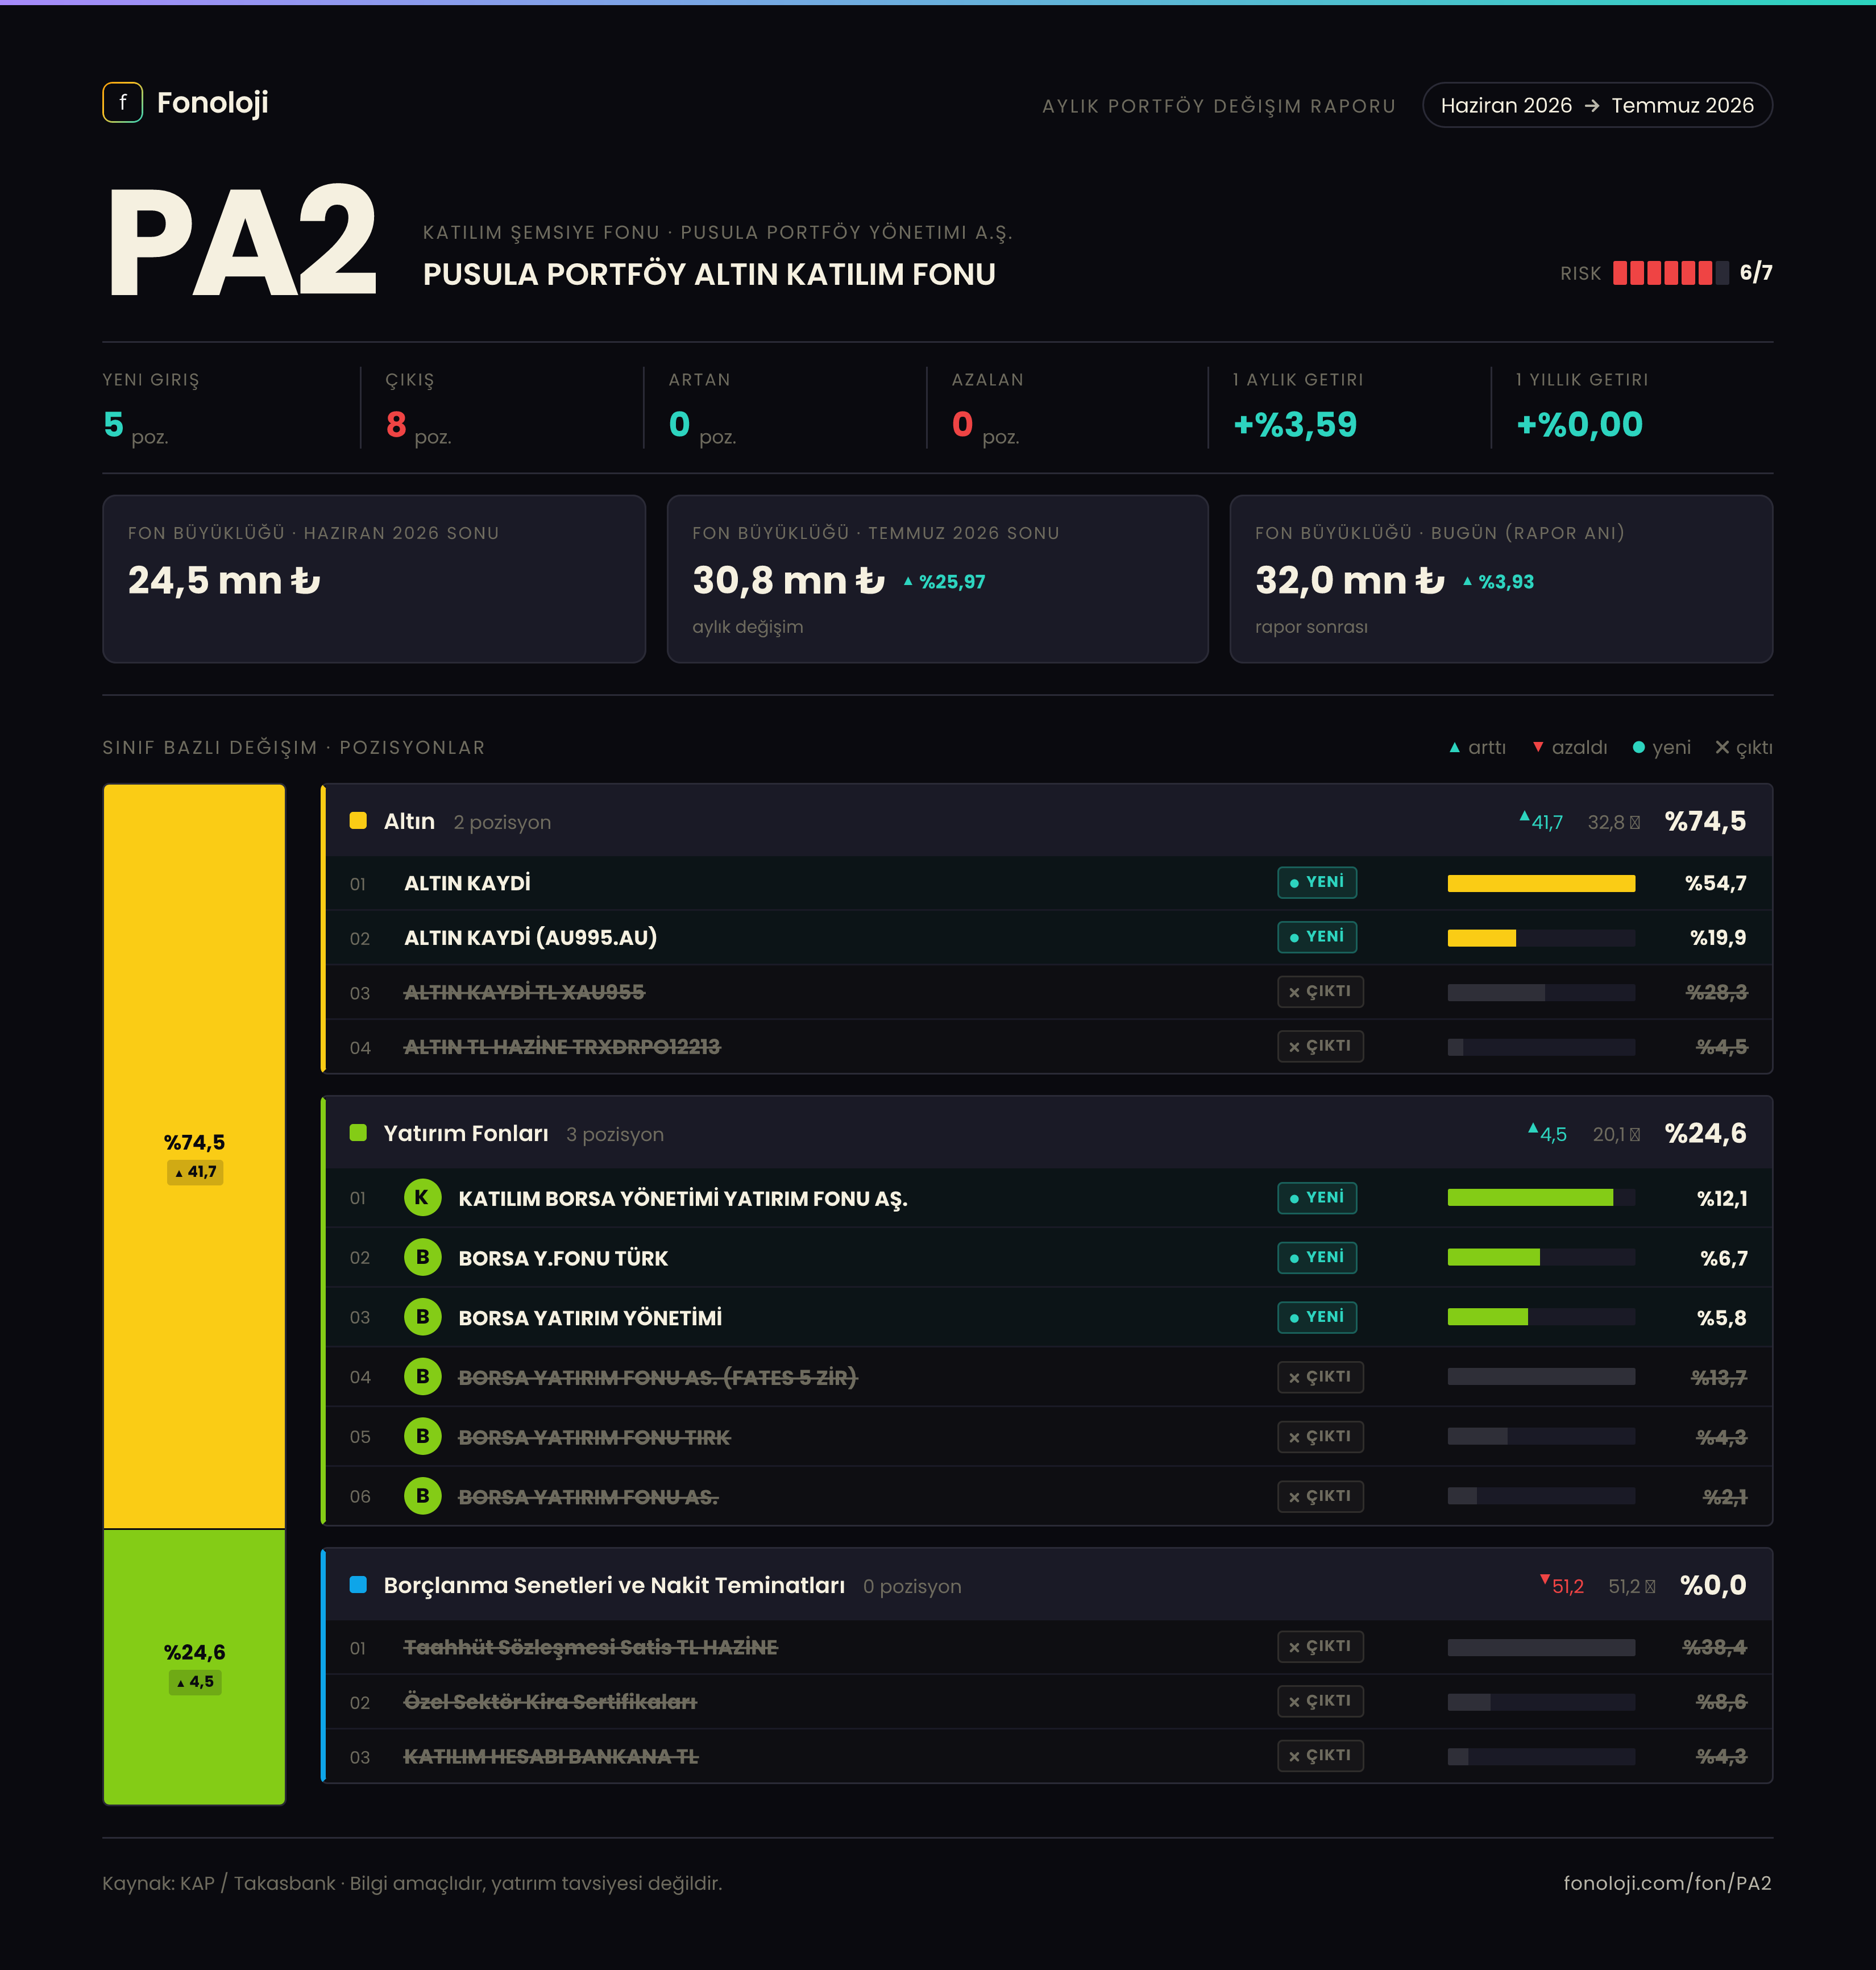Click the B icon in the %2,1 fund row
This screenshot has width=1876, height=1970.
422,1496
